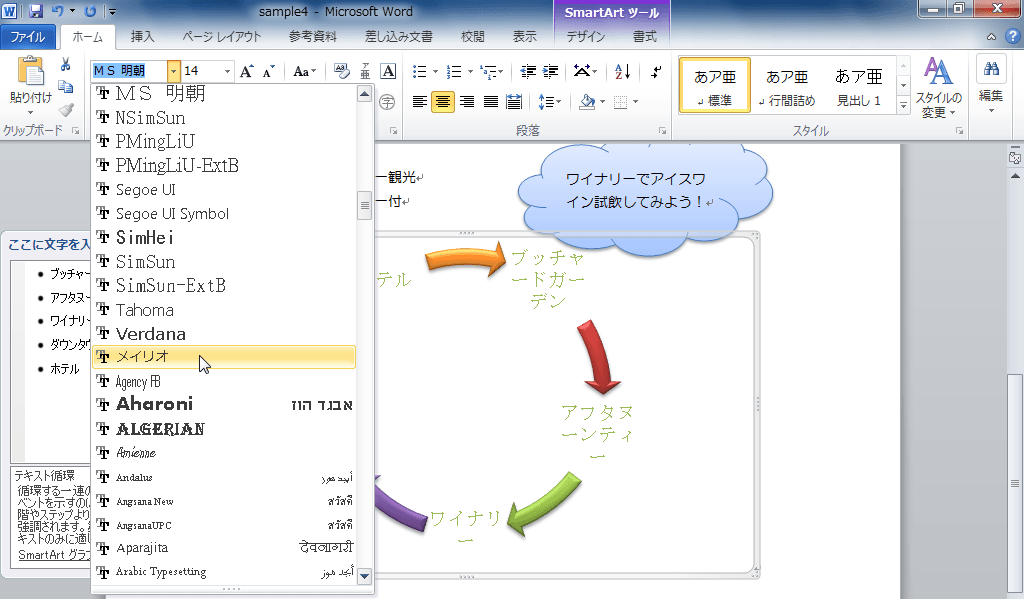1024x599 pixels.
Task: Open the Paragraph dialog launcher
Action: click(x=662, y=131)
